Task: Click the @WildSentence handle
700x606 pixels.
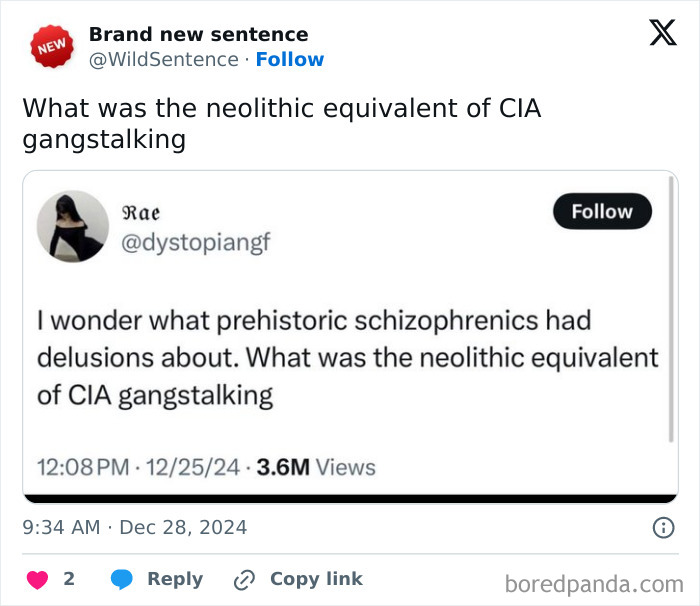Action: 164,59
